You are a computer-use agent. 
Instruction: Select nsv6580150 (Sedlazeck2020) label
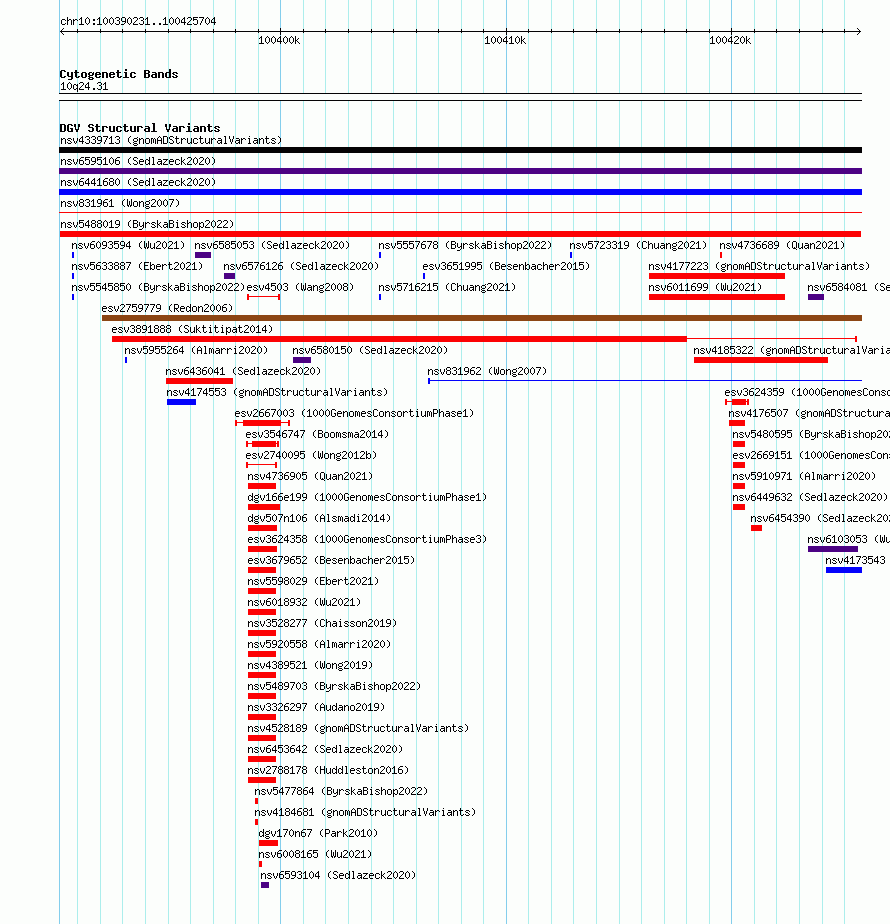pos(370,351)
